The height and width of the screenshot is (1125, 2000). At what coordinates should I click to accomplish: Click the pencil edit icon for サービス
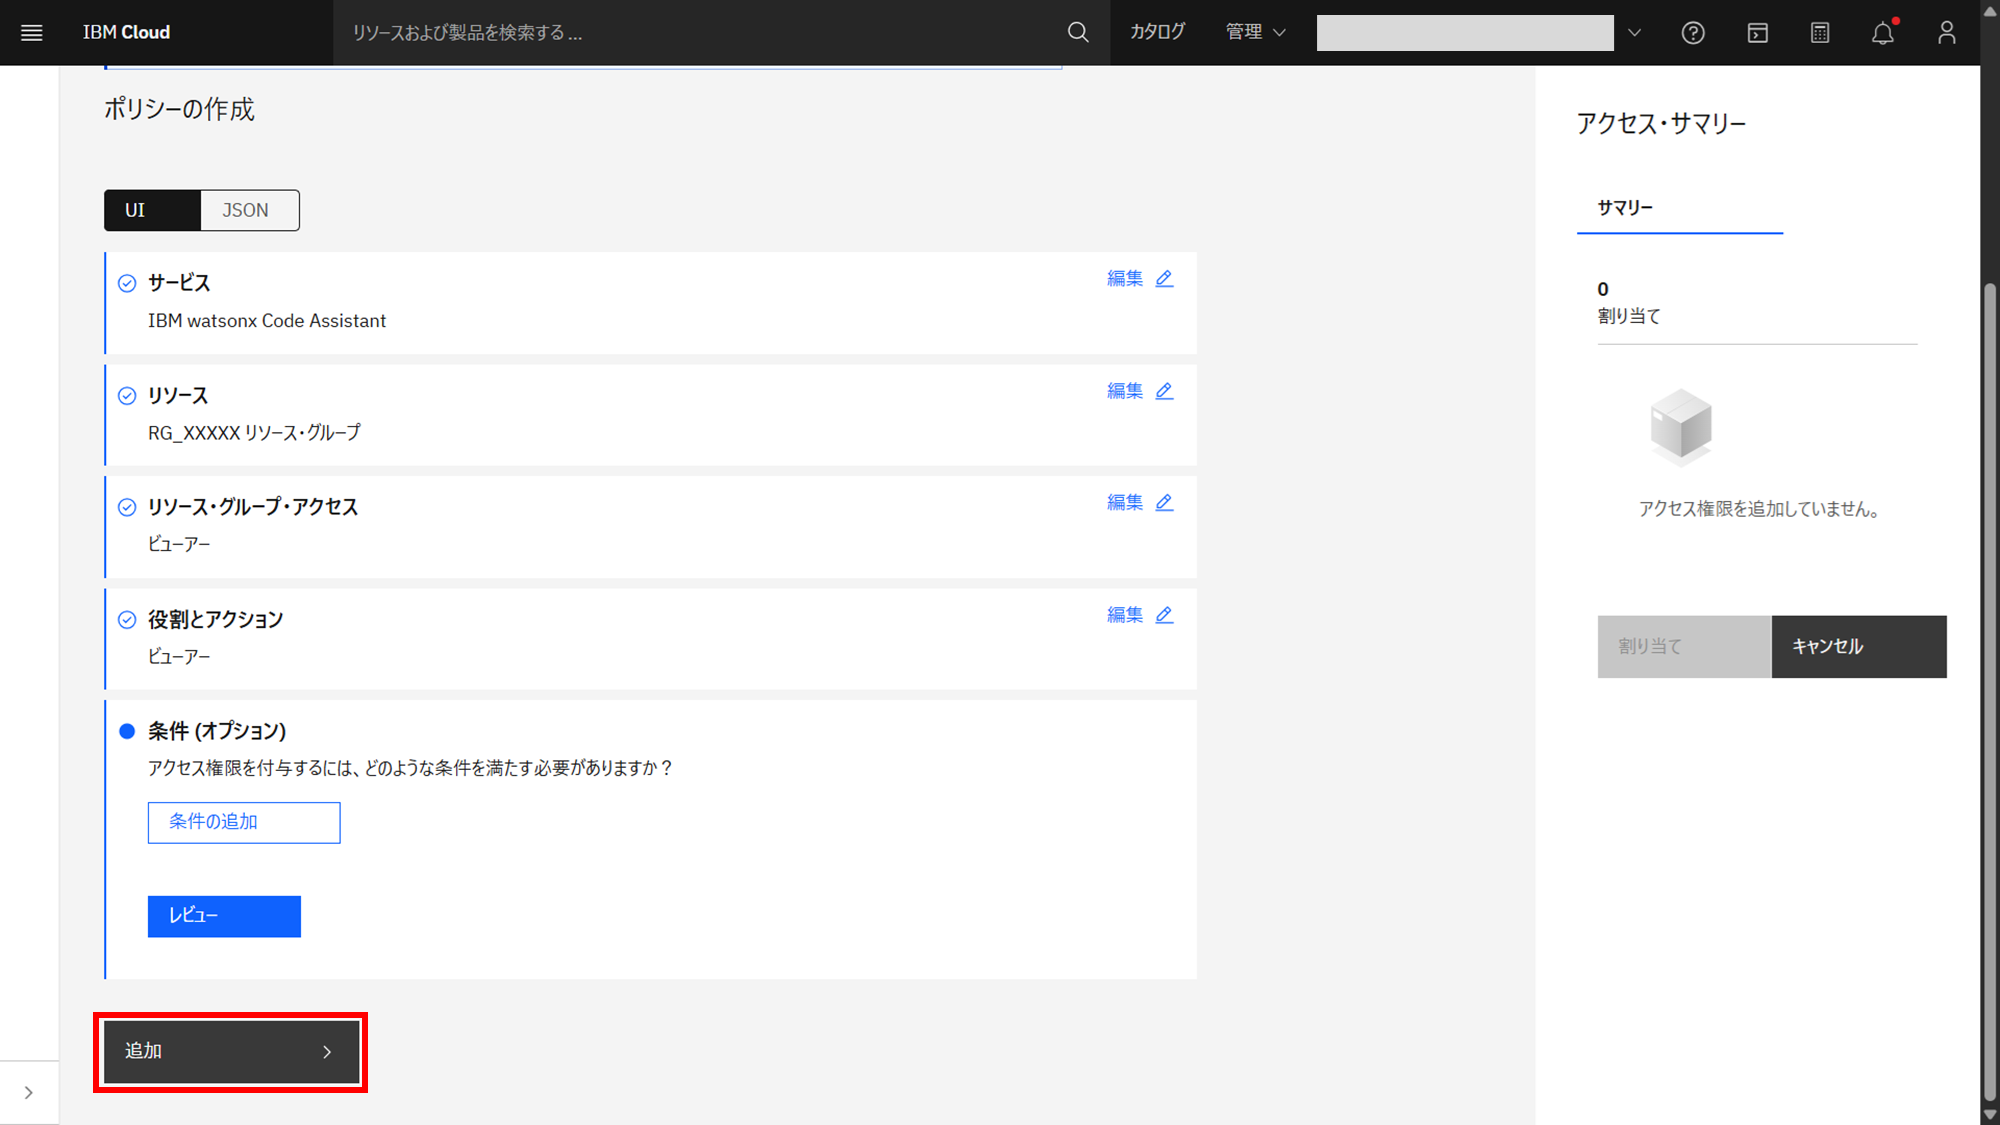coord(1164,279)
